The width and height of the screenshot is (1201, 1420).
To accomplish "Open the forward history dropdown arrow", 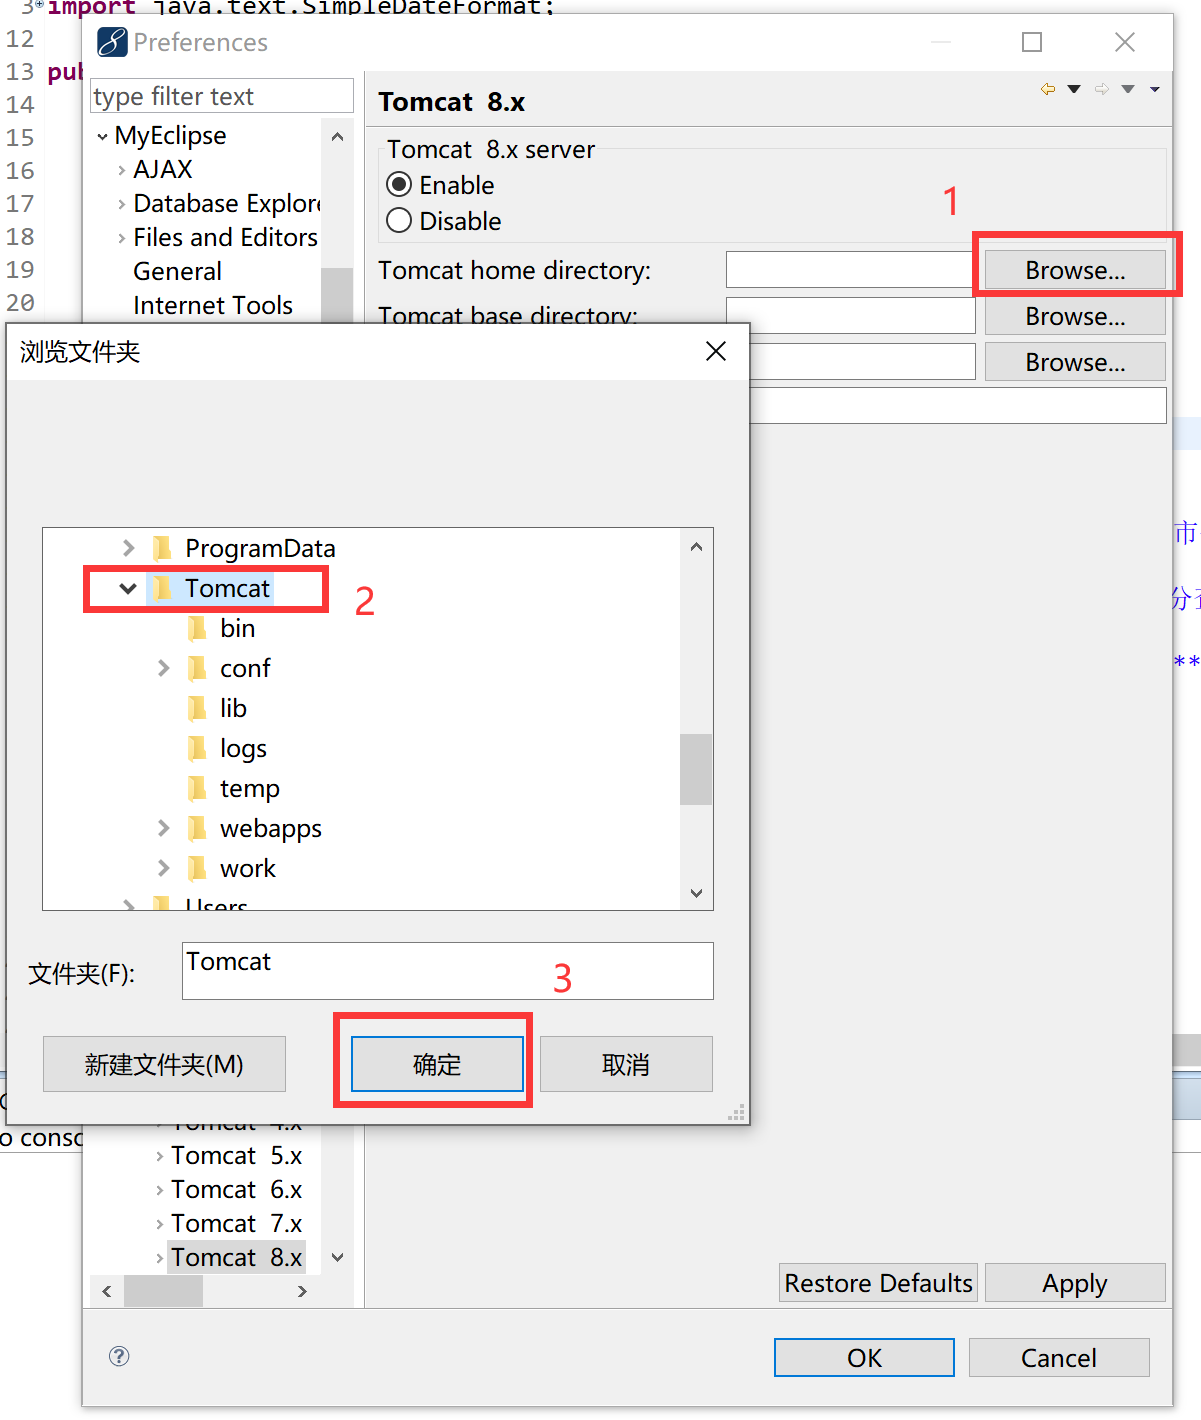I will (x=1128, y=89).
